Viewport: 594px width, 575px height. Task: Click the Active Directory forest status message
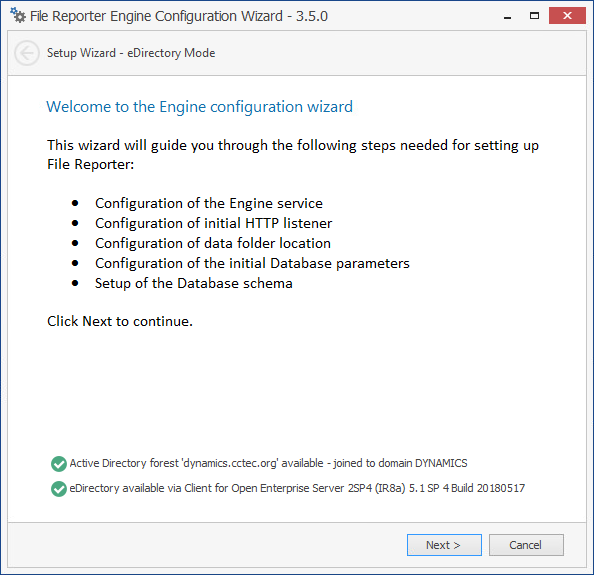click(268, 463)
